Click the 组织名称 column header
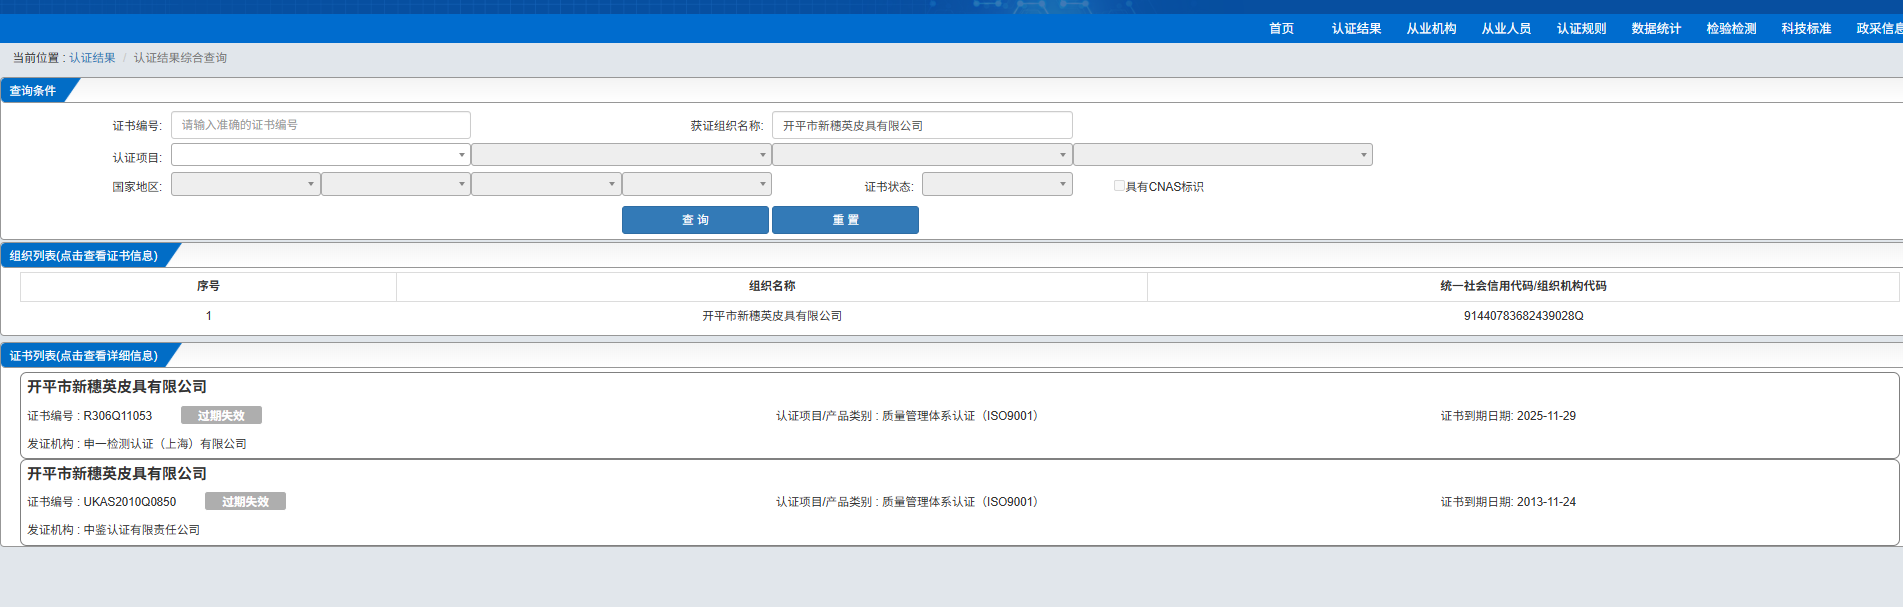 point(772,286)
